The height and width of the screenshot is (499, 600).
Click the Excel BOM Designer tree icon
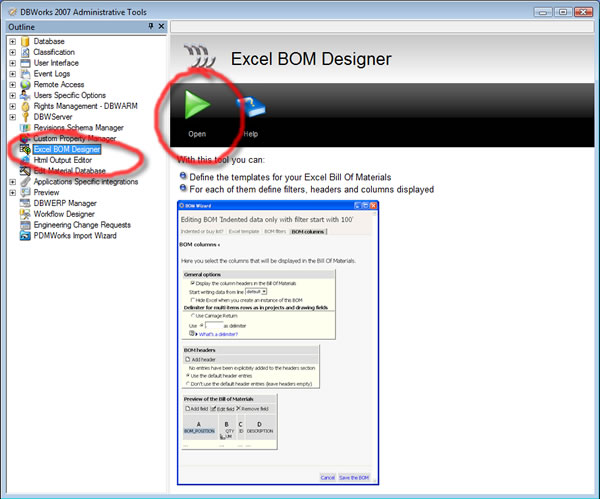coord(25,149)
